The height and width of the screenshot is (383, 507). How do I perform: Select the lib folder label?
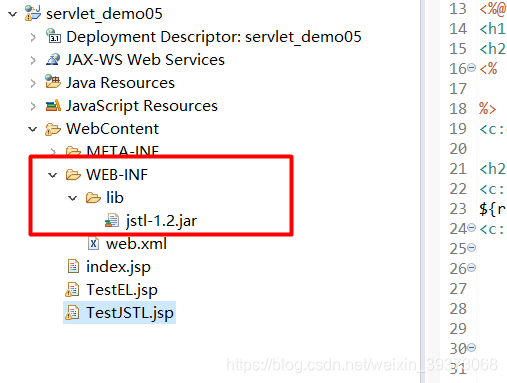tap(115, 198)
